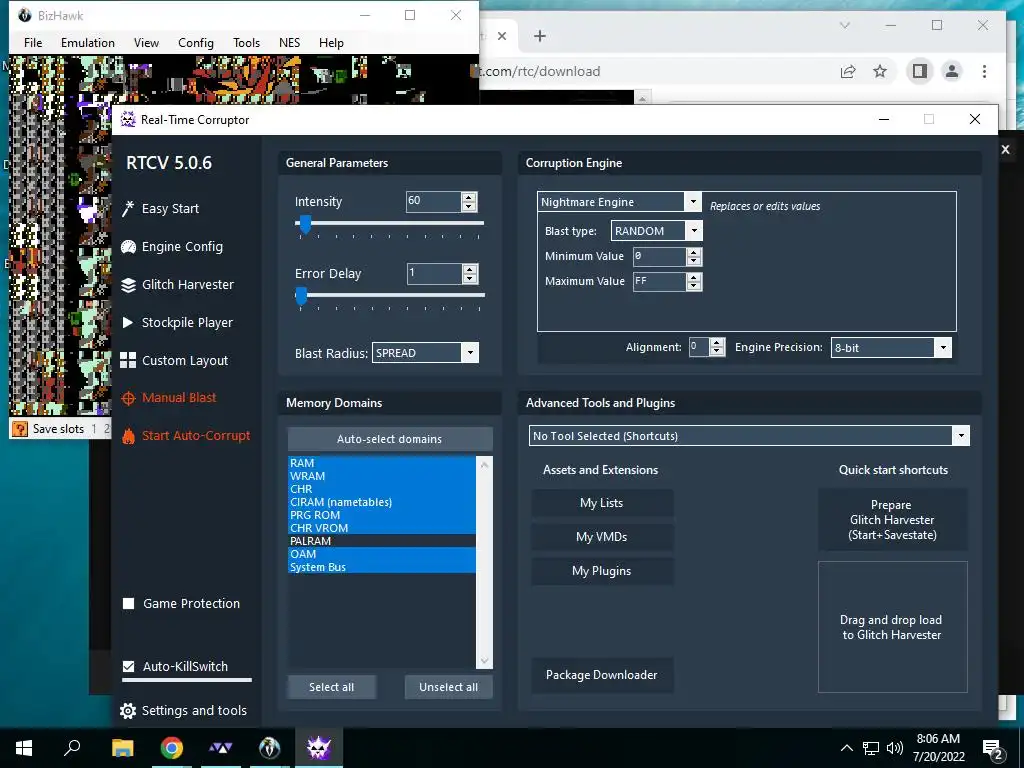Open BizHawk Emulation menu
Screen dimensions: 1024x768
click(x=88, y=42)
